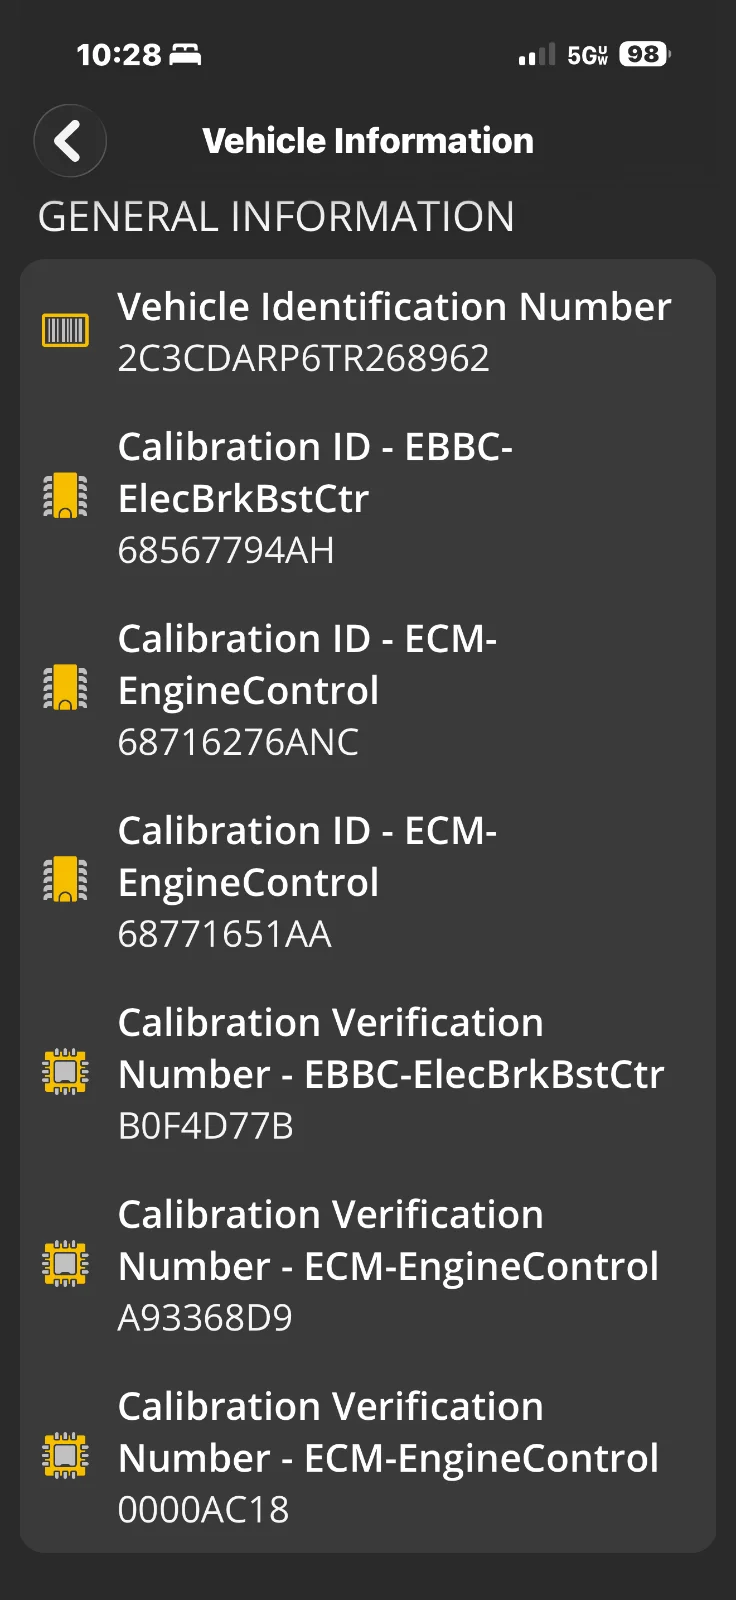
Task: Click the processor icon beside verification number 0000AC18
Action: 65,1456
